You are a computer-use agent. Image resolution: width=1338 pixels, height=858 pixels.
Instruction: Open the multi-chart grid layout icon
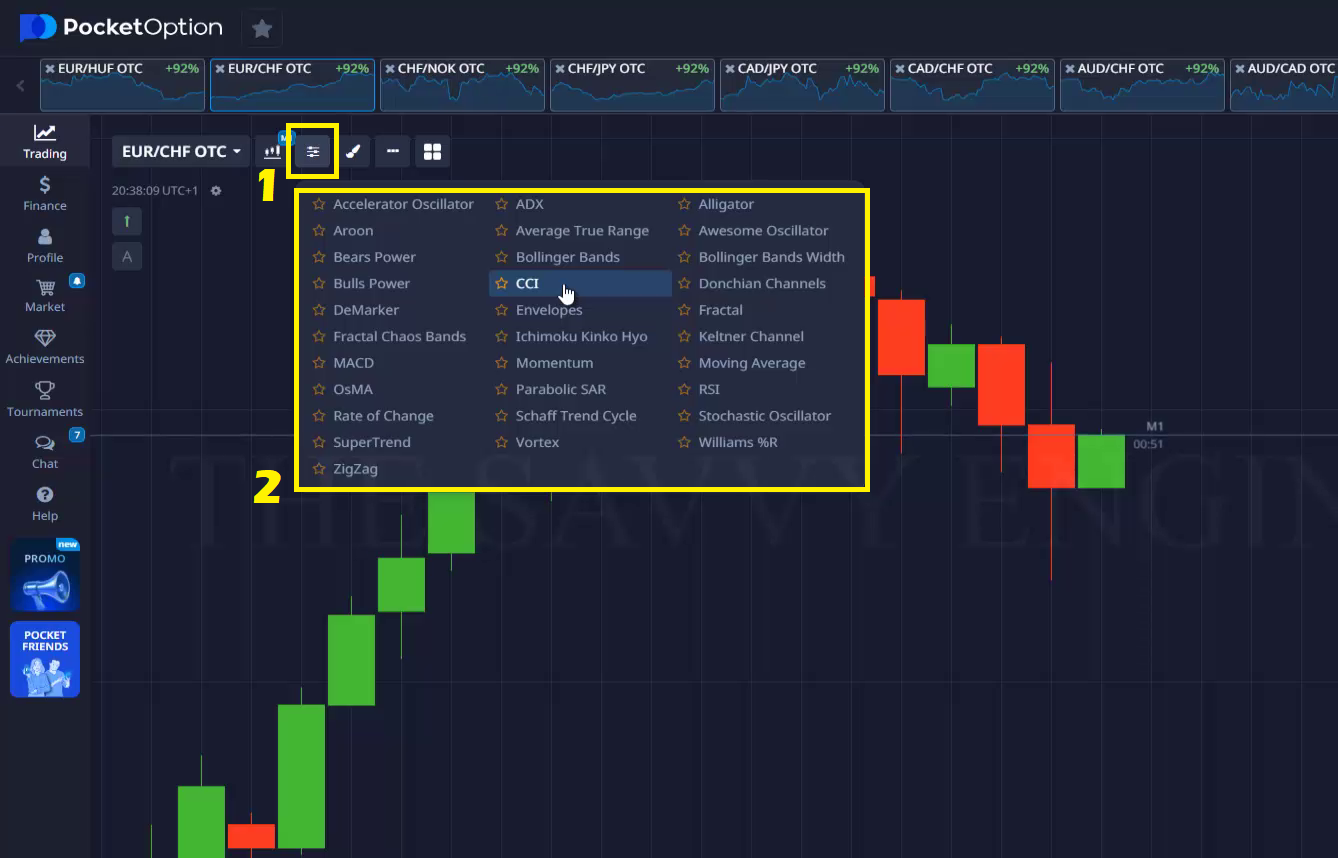432,152
